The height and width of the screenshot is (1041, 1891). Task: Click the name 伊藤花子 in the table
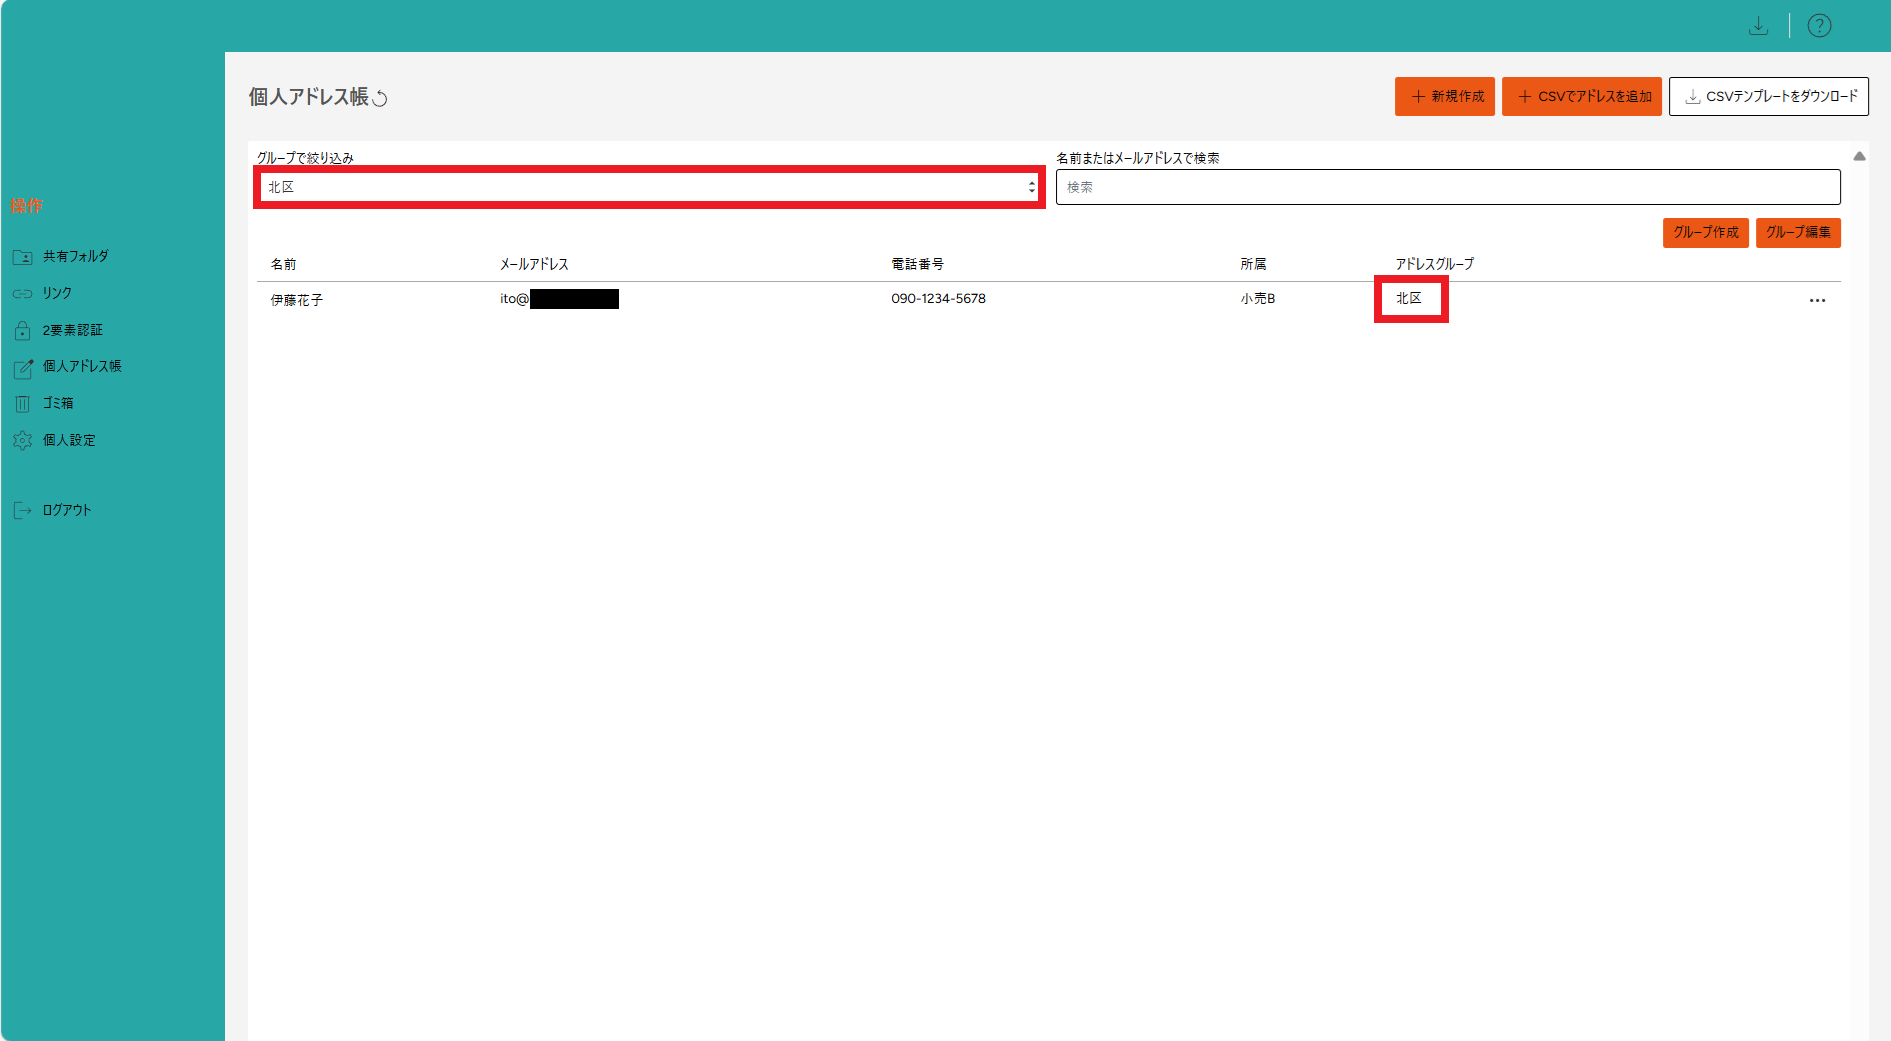pyautogui.click(x=297, y=300)
